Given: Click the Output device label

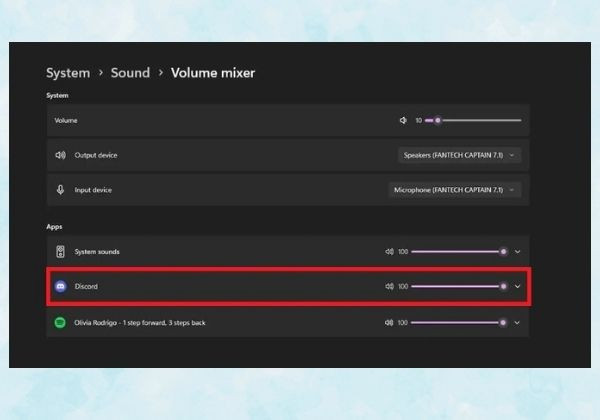Looking at the screenshot, I should coord(96,155).
